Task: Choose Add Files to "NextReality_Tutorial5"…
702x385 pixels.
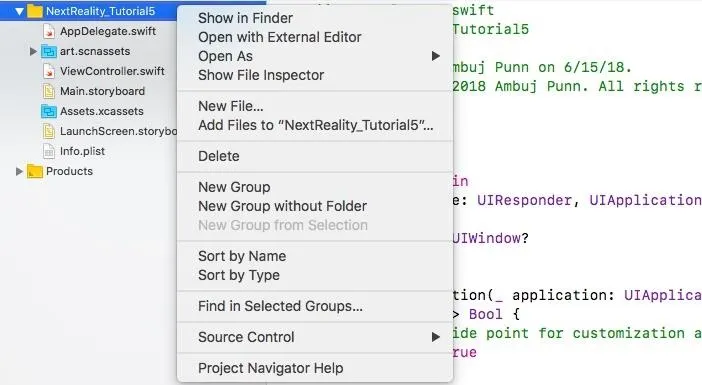Action: pos(315,125)
